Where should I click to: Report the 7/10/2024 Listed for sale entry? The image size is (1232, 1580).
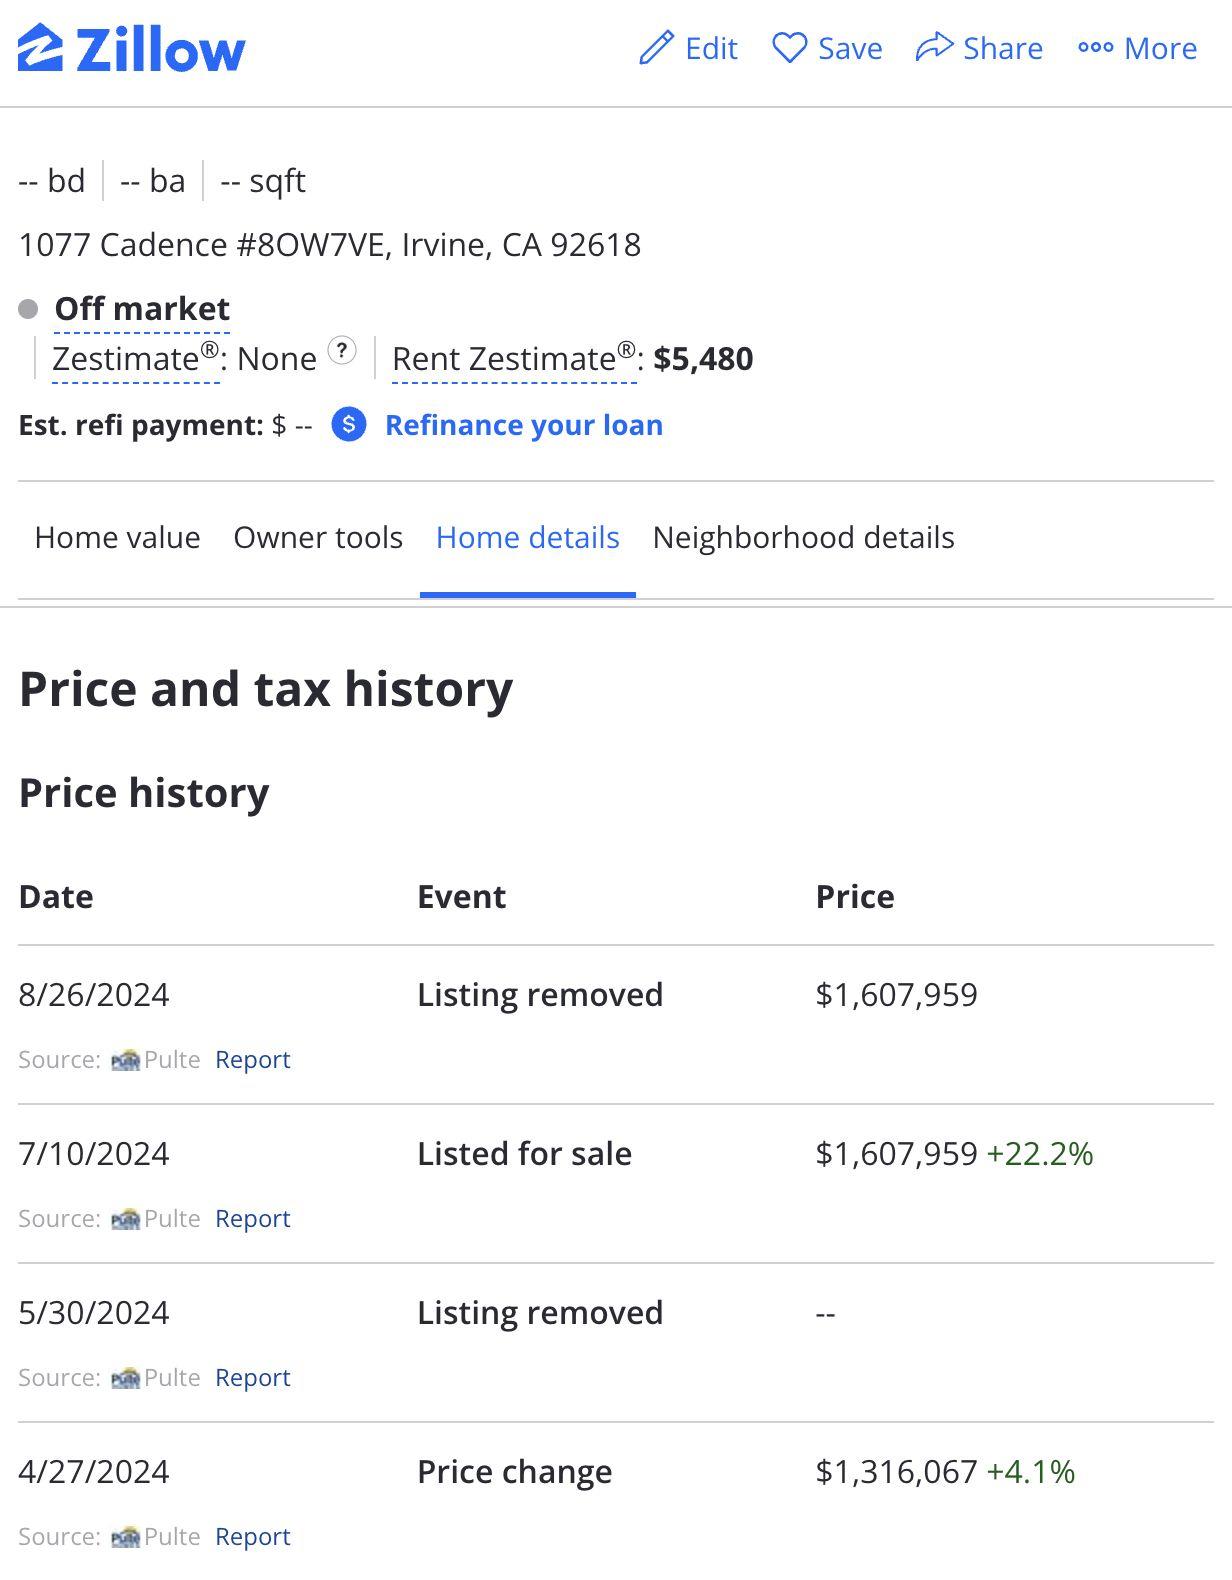point(252,1219)
